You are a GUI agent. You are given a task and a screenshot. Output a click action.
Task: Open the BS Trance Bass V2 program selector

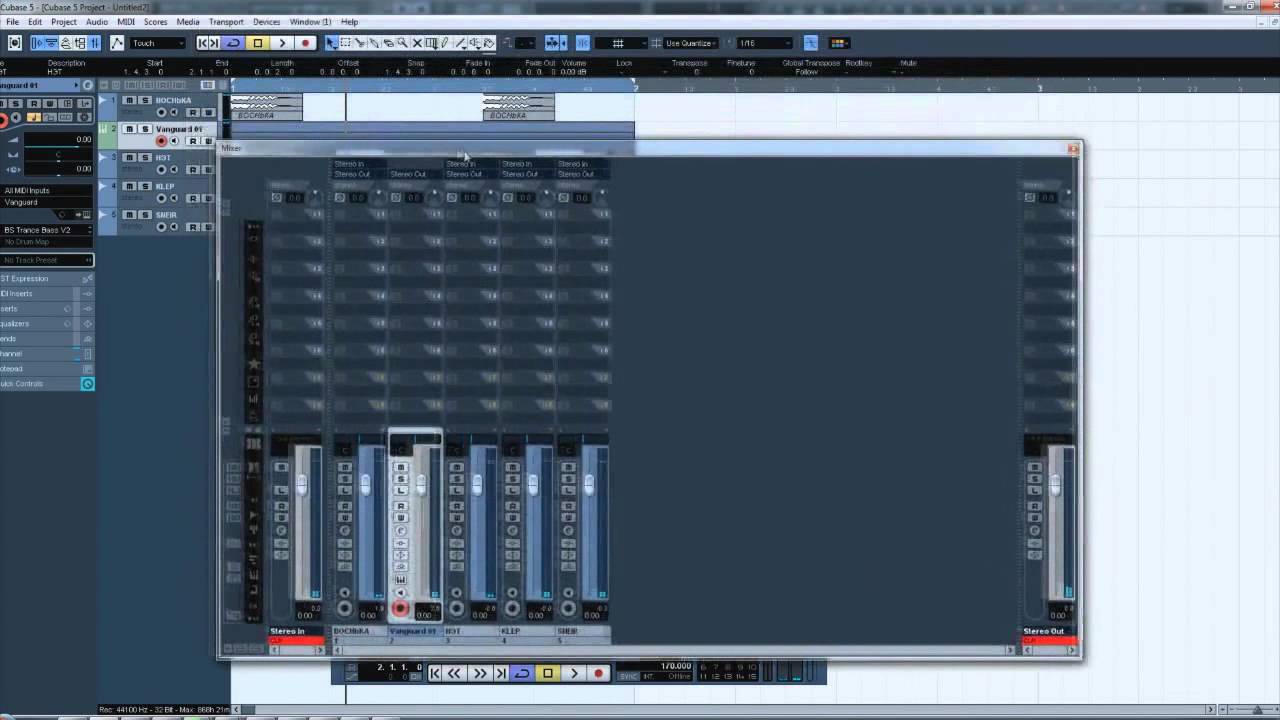(x=47, y=230)
